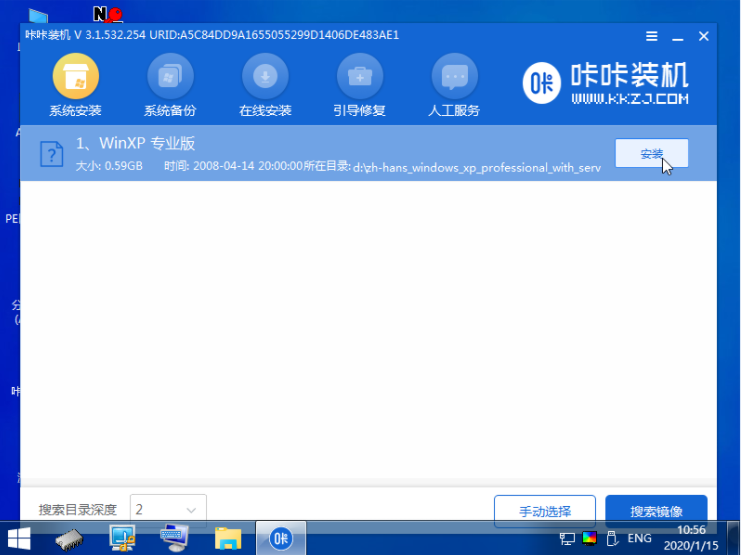Click the file icon beside WinXP 专业版
Screen dimensions: 741x555
pyautogui.click(x=51, y=154)
